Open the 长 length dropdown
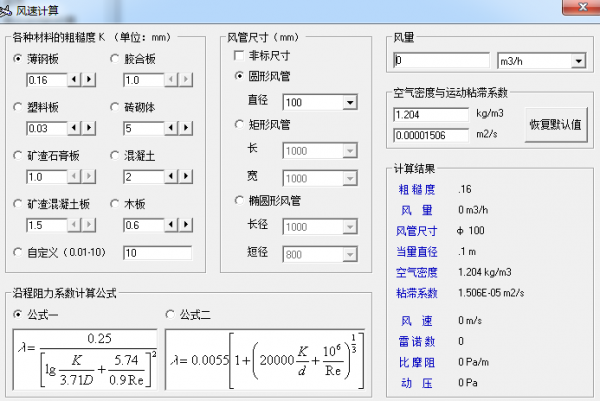This screenshot has width=600, height=401. pos(350,151)
